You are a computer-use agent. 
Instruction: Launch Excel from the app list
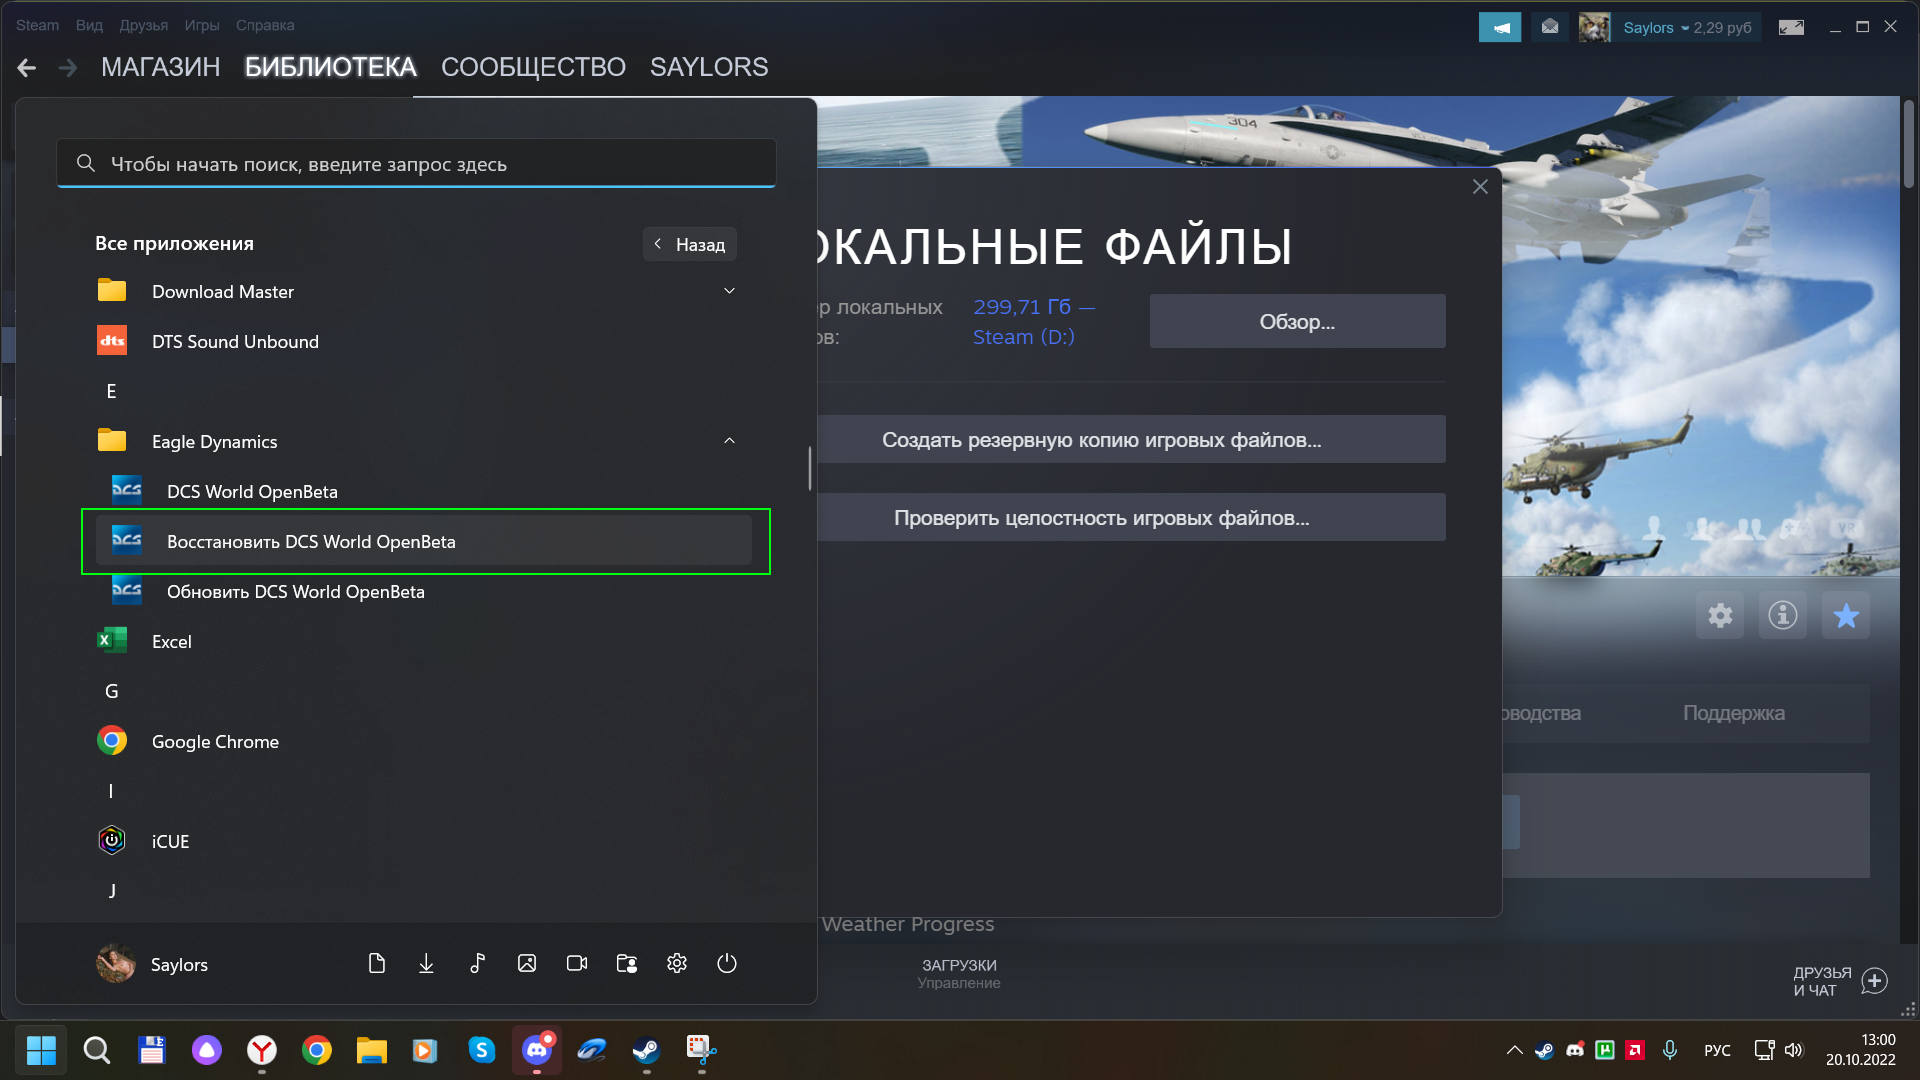pos(417,641)
